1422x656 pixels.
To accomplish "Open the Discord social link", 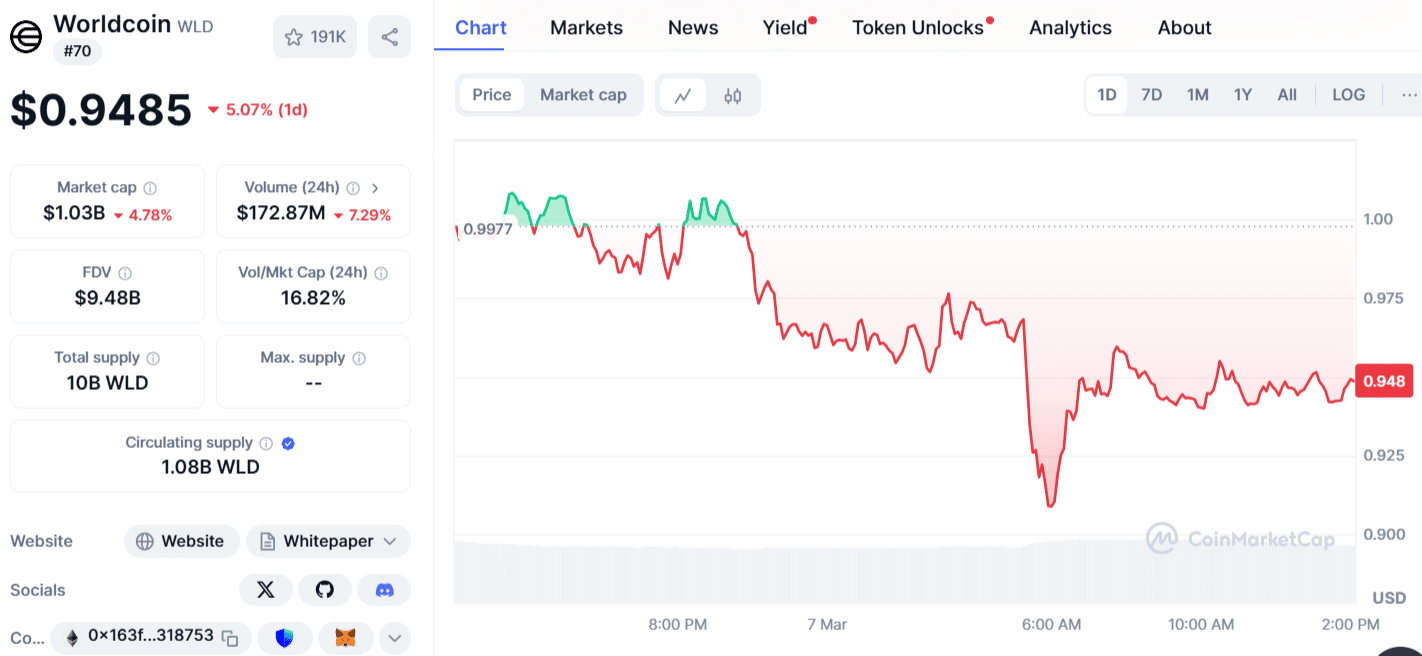I will 384,590.
